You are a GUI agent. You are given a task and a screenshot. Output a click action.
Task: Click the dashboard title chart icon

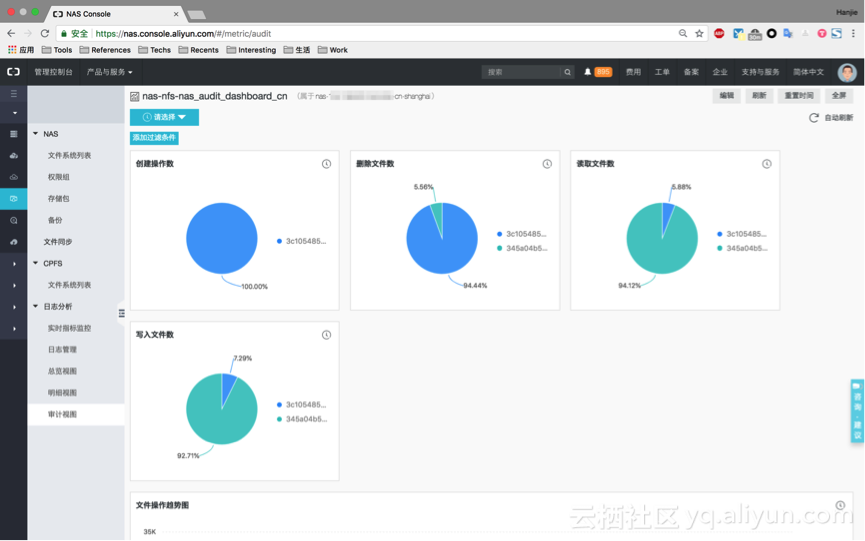[135, 97]
